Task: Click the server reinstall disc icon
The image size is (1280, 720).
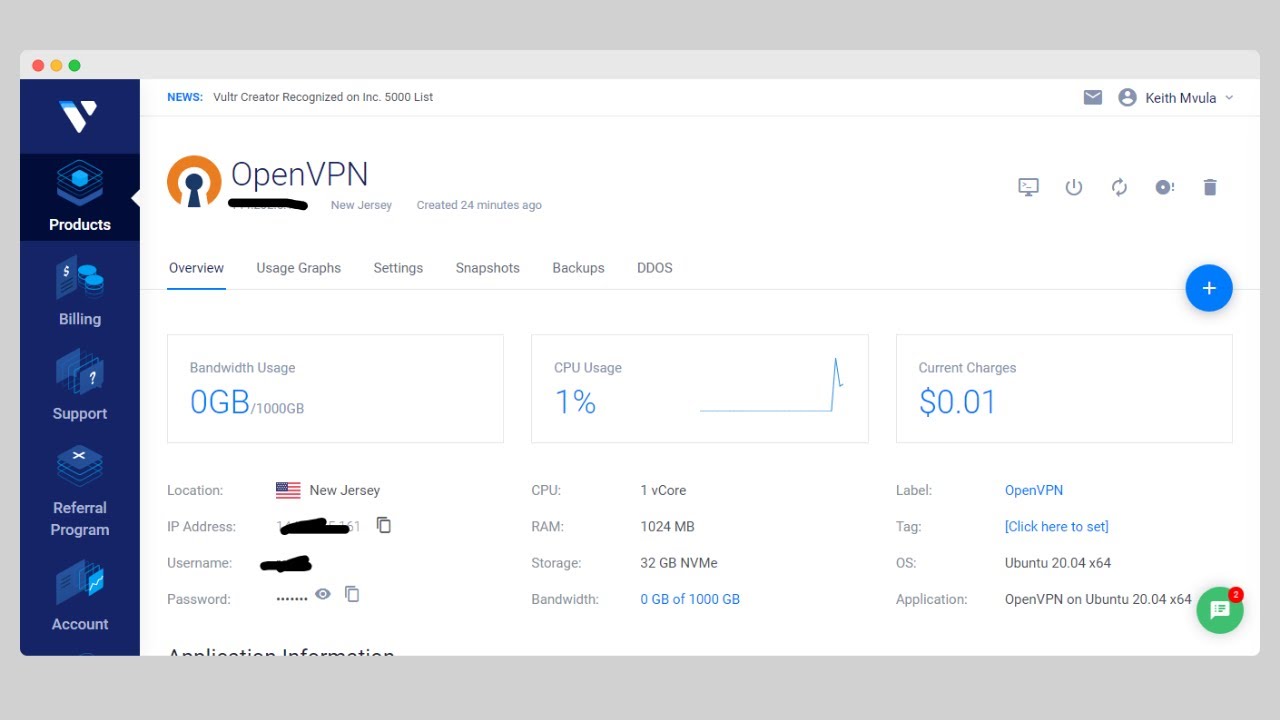Action: (1164, 187)
